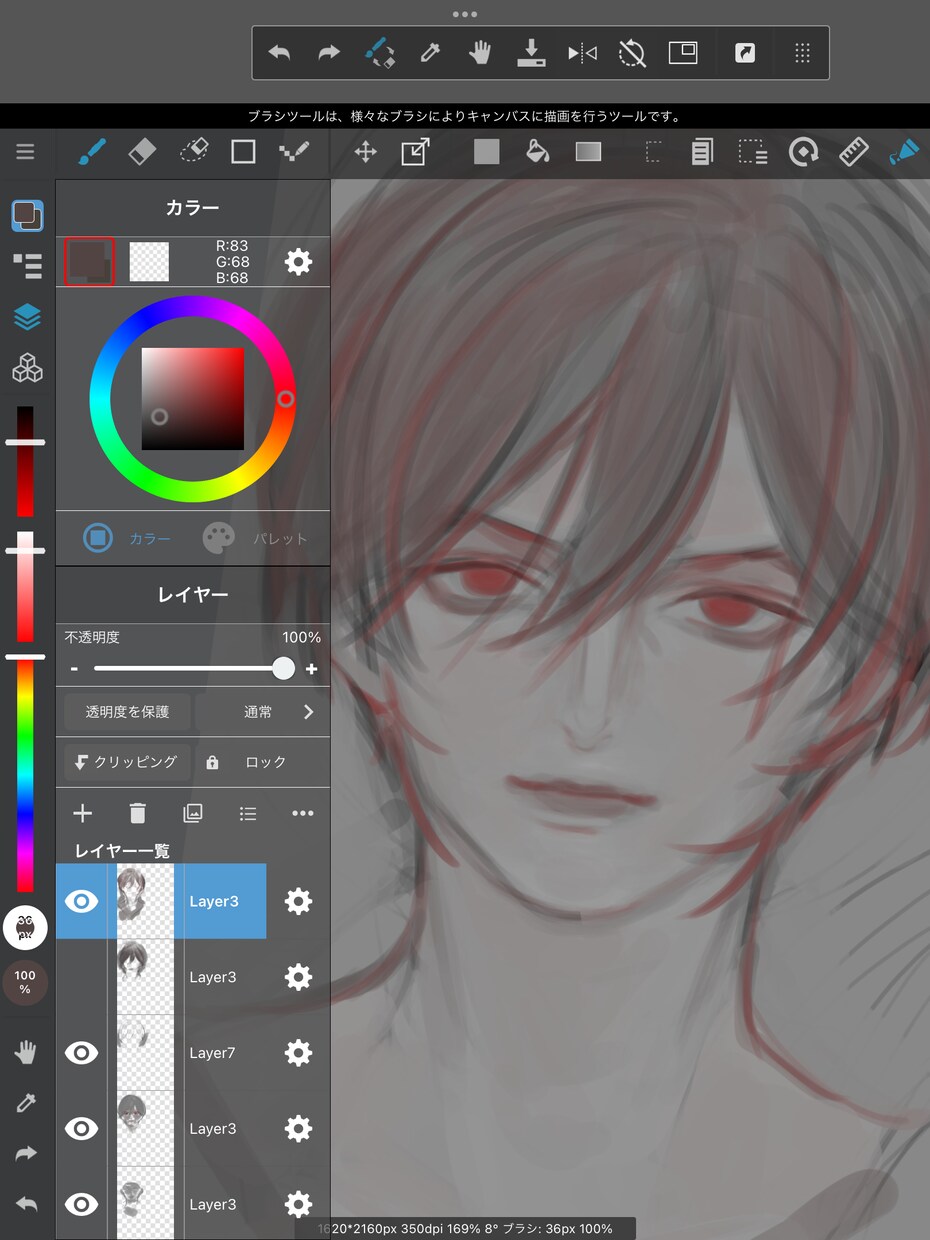Screen dimensions: 930x1240
Task: Open the tool settings panel in the sidebar
Action: pyautogui.click(x=27, y=266)
